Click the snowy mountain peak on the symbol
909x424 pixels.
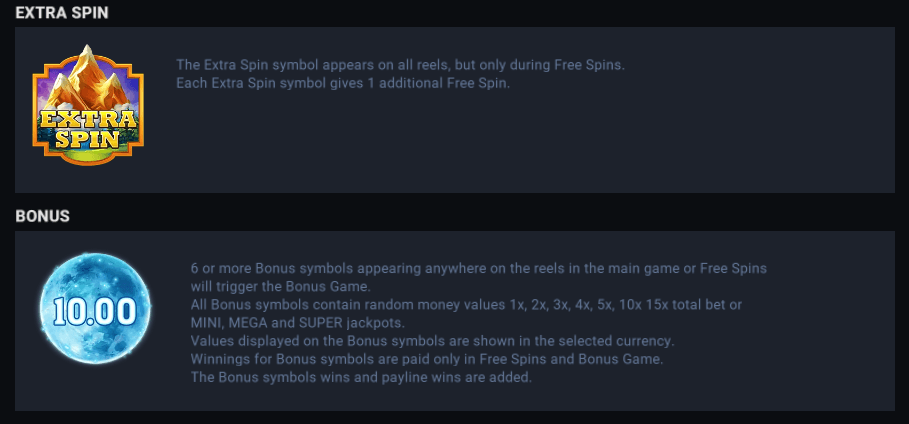pos(88,72)
